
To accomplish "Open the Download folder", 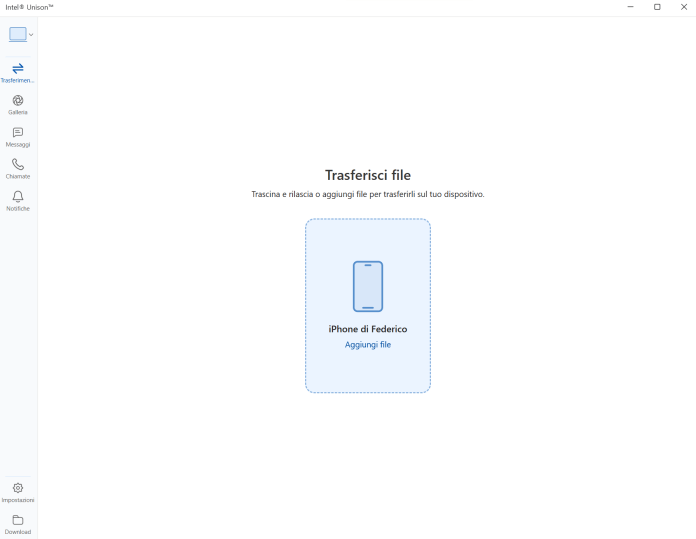I will pyautogui.click(x=18, y=525).
